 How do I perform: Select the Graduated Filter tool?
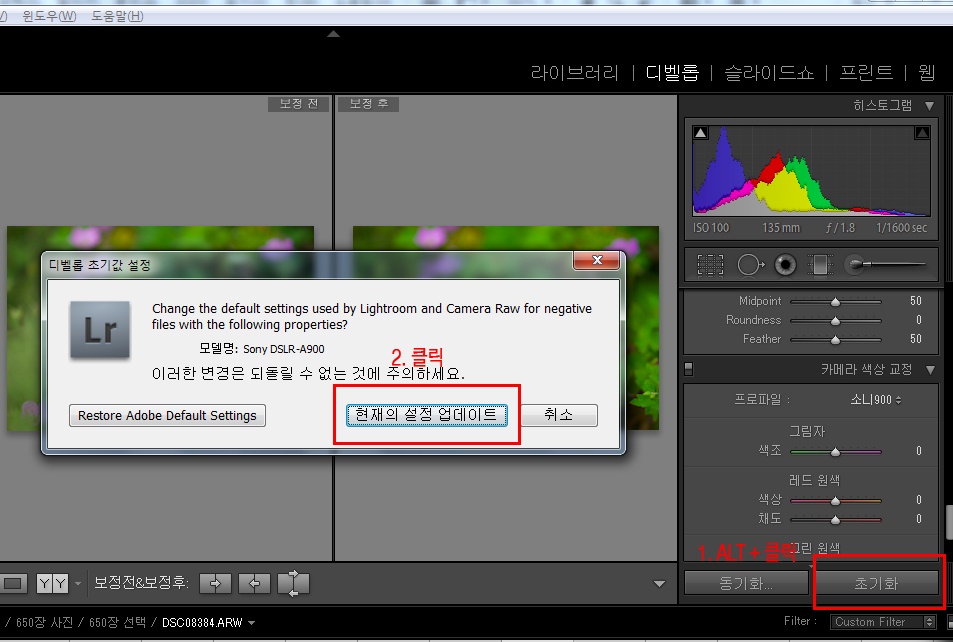click(821, 264)
